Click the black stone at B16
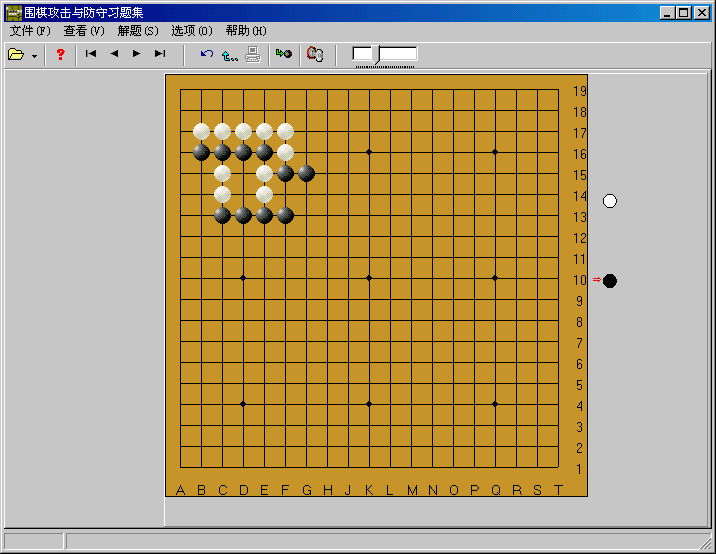 (201, 153)
